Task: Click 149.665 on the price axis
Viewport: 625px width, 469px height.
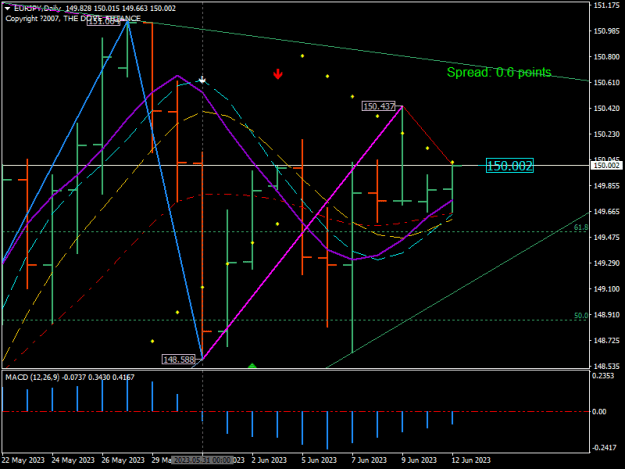Action: pyautogui.click(x=606, y=212)
